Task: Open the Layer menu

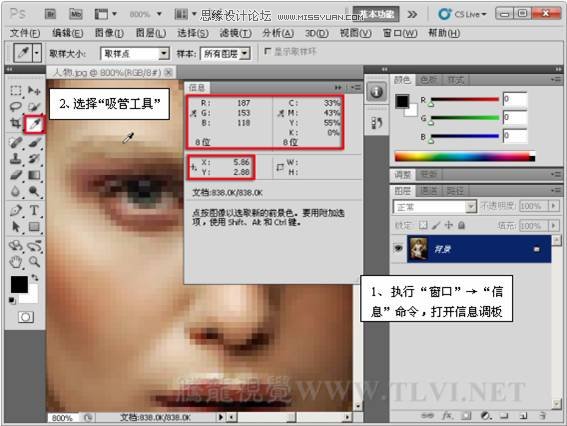Action: point(151,33)
